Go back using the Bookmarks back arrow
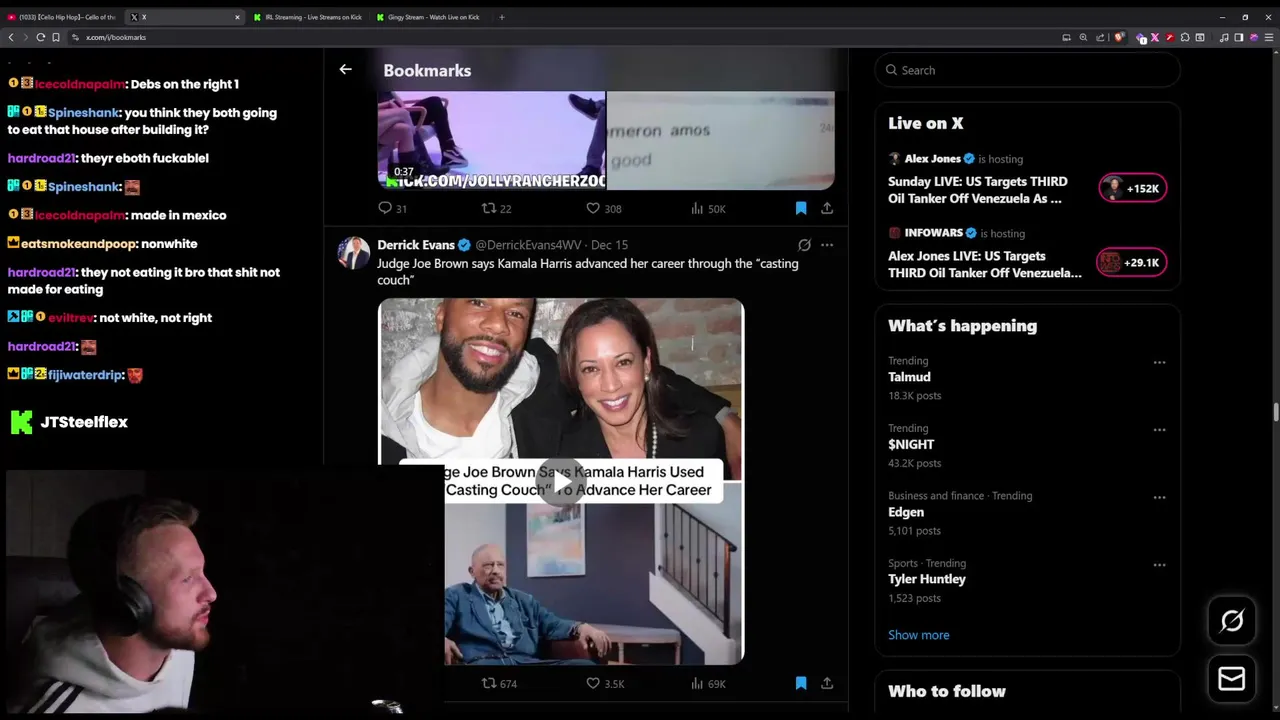The height and width of the screenshot is (720, 1280). click(345, 69)
